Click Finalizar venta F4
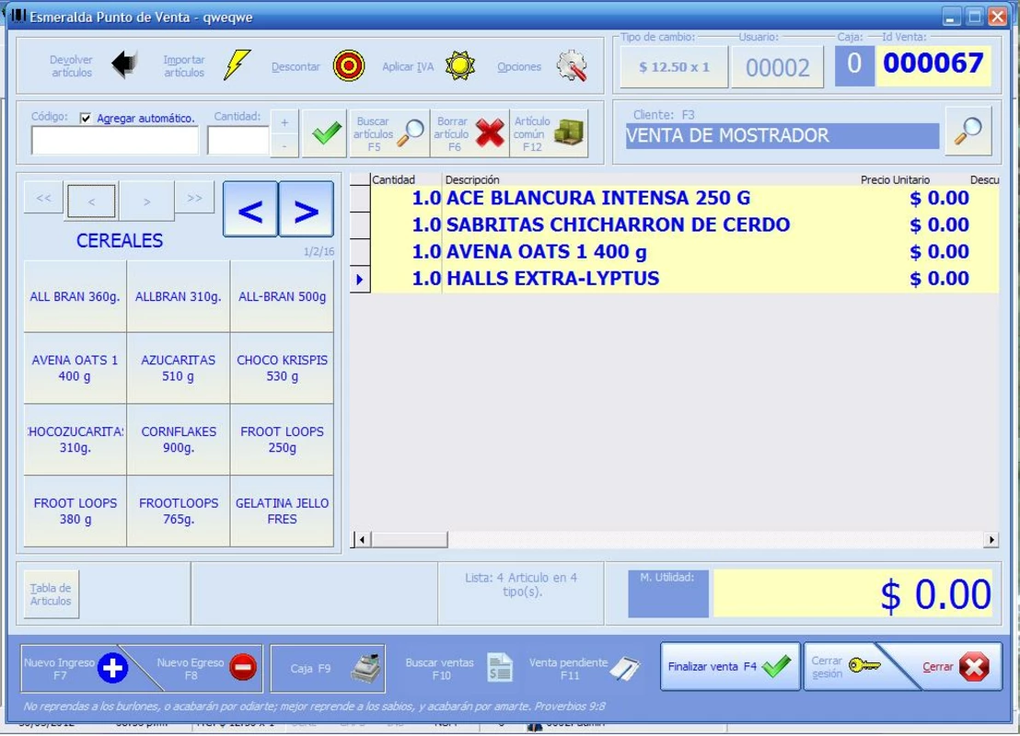This screenshot has width=1020, height=736. coord(729,666)
